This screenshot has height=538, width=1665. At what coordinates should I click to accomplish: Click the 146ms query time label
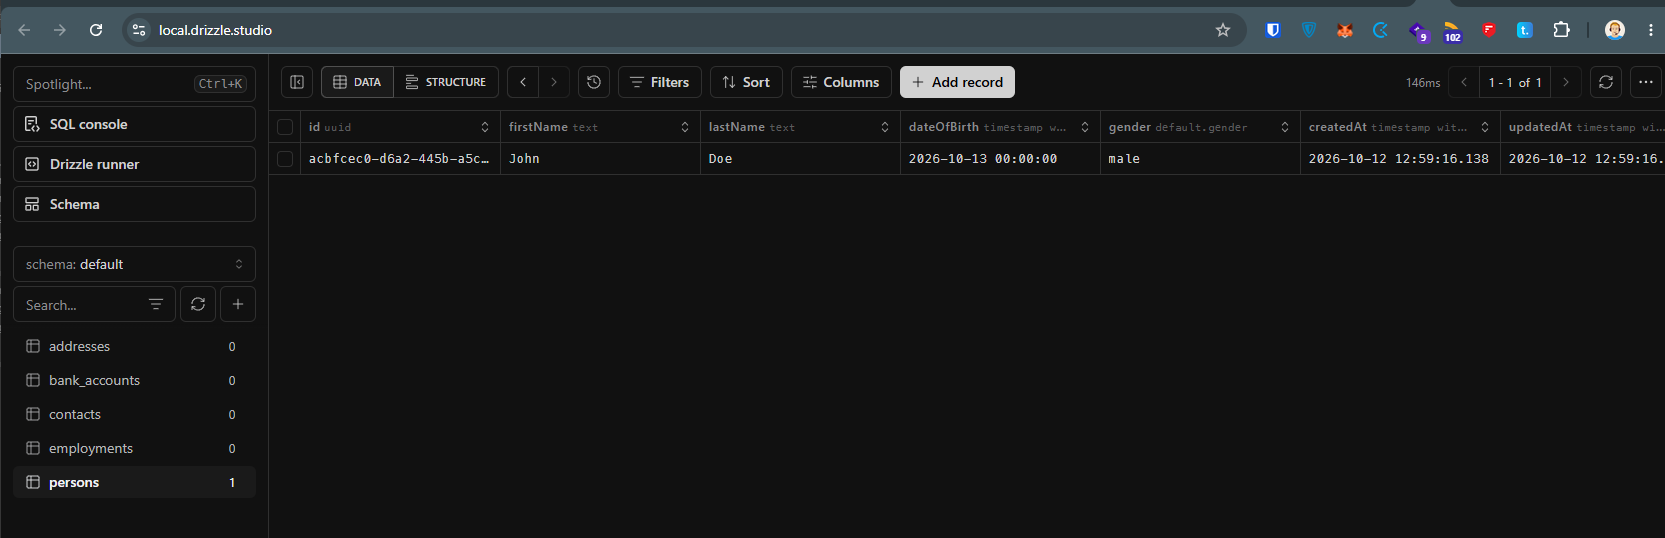pyautogui.click(x=1423, y=83)
